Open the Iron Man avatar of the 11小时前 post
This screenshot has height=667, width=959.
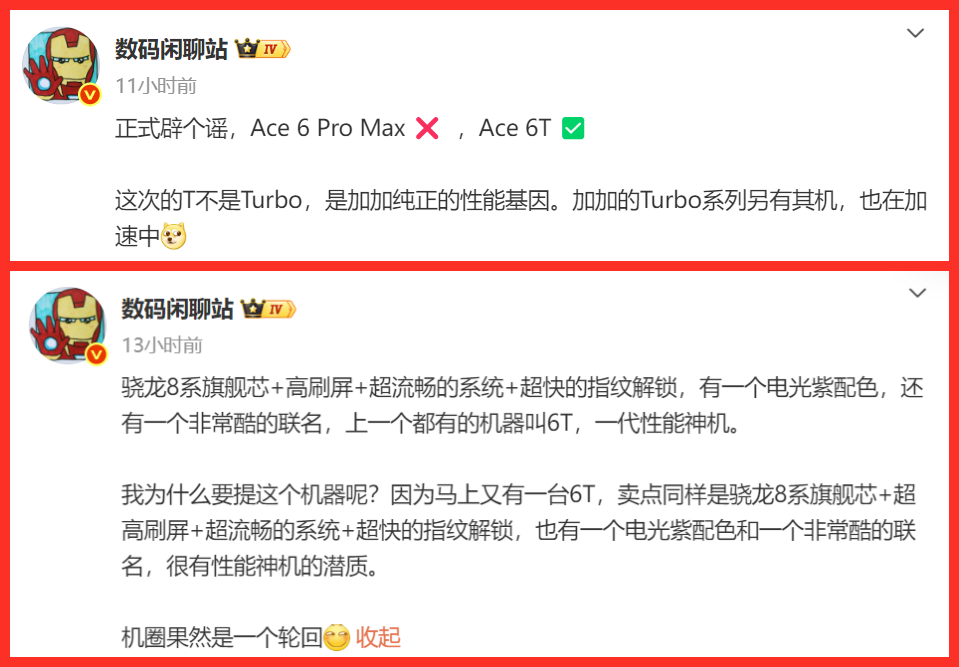(61, 65)
